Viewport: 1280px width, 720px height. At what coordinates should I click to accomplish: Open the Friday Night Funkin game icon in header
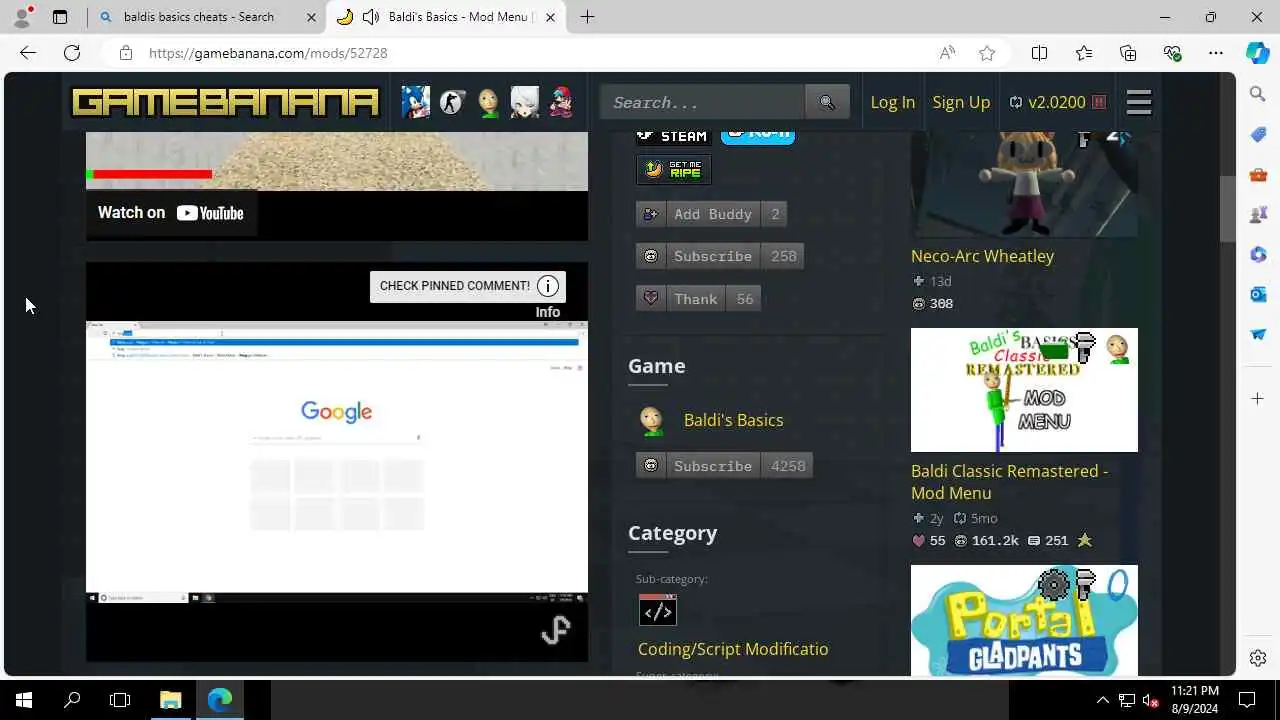click(x=561, y=102)
